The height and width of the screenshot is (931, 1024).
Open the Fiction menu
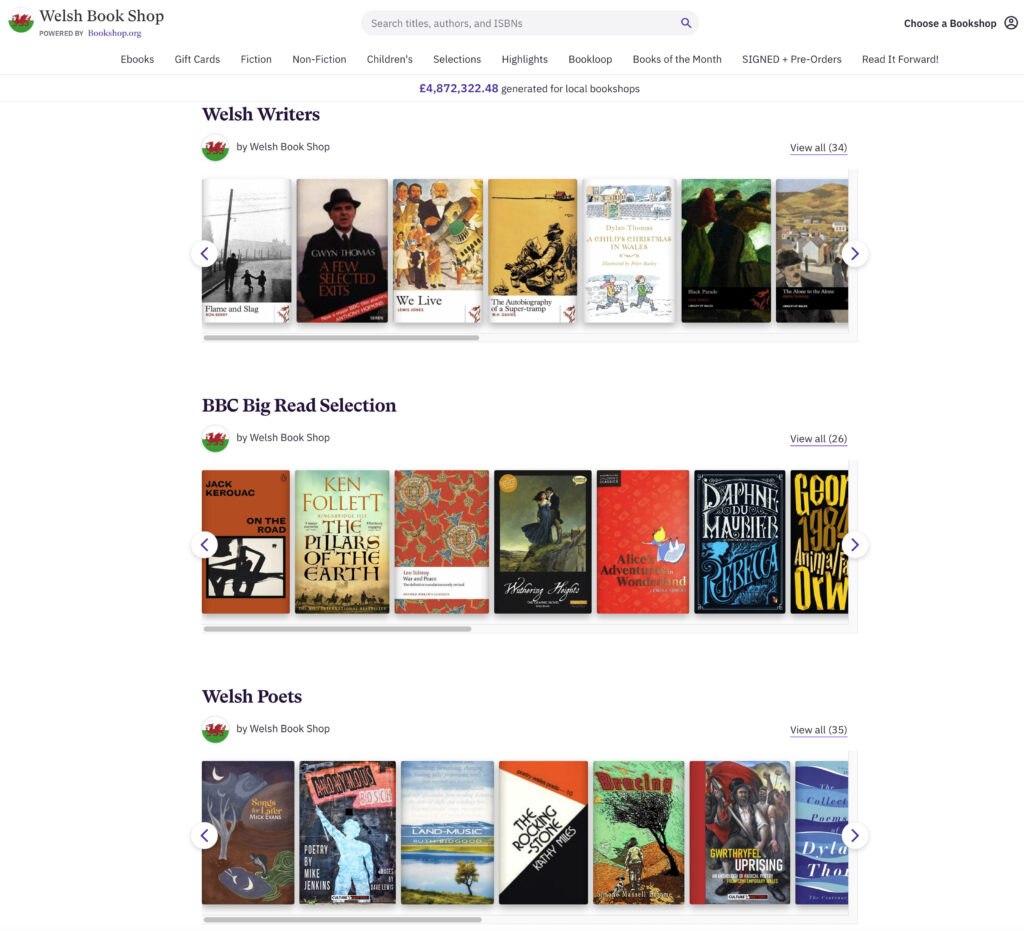(x=256, y=59)
